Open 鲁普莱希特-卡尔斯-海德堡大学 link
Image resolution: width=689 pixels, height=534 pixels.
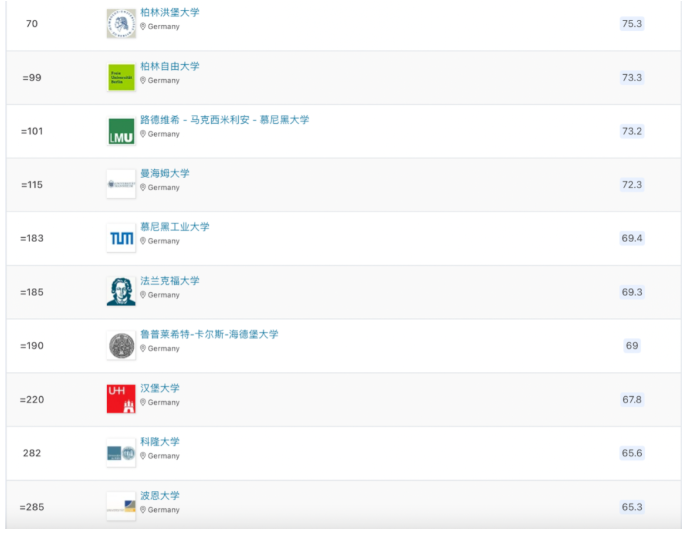[x=209, y=334]
